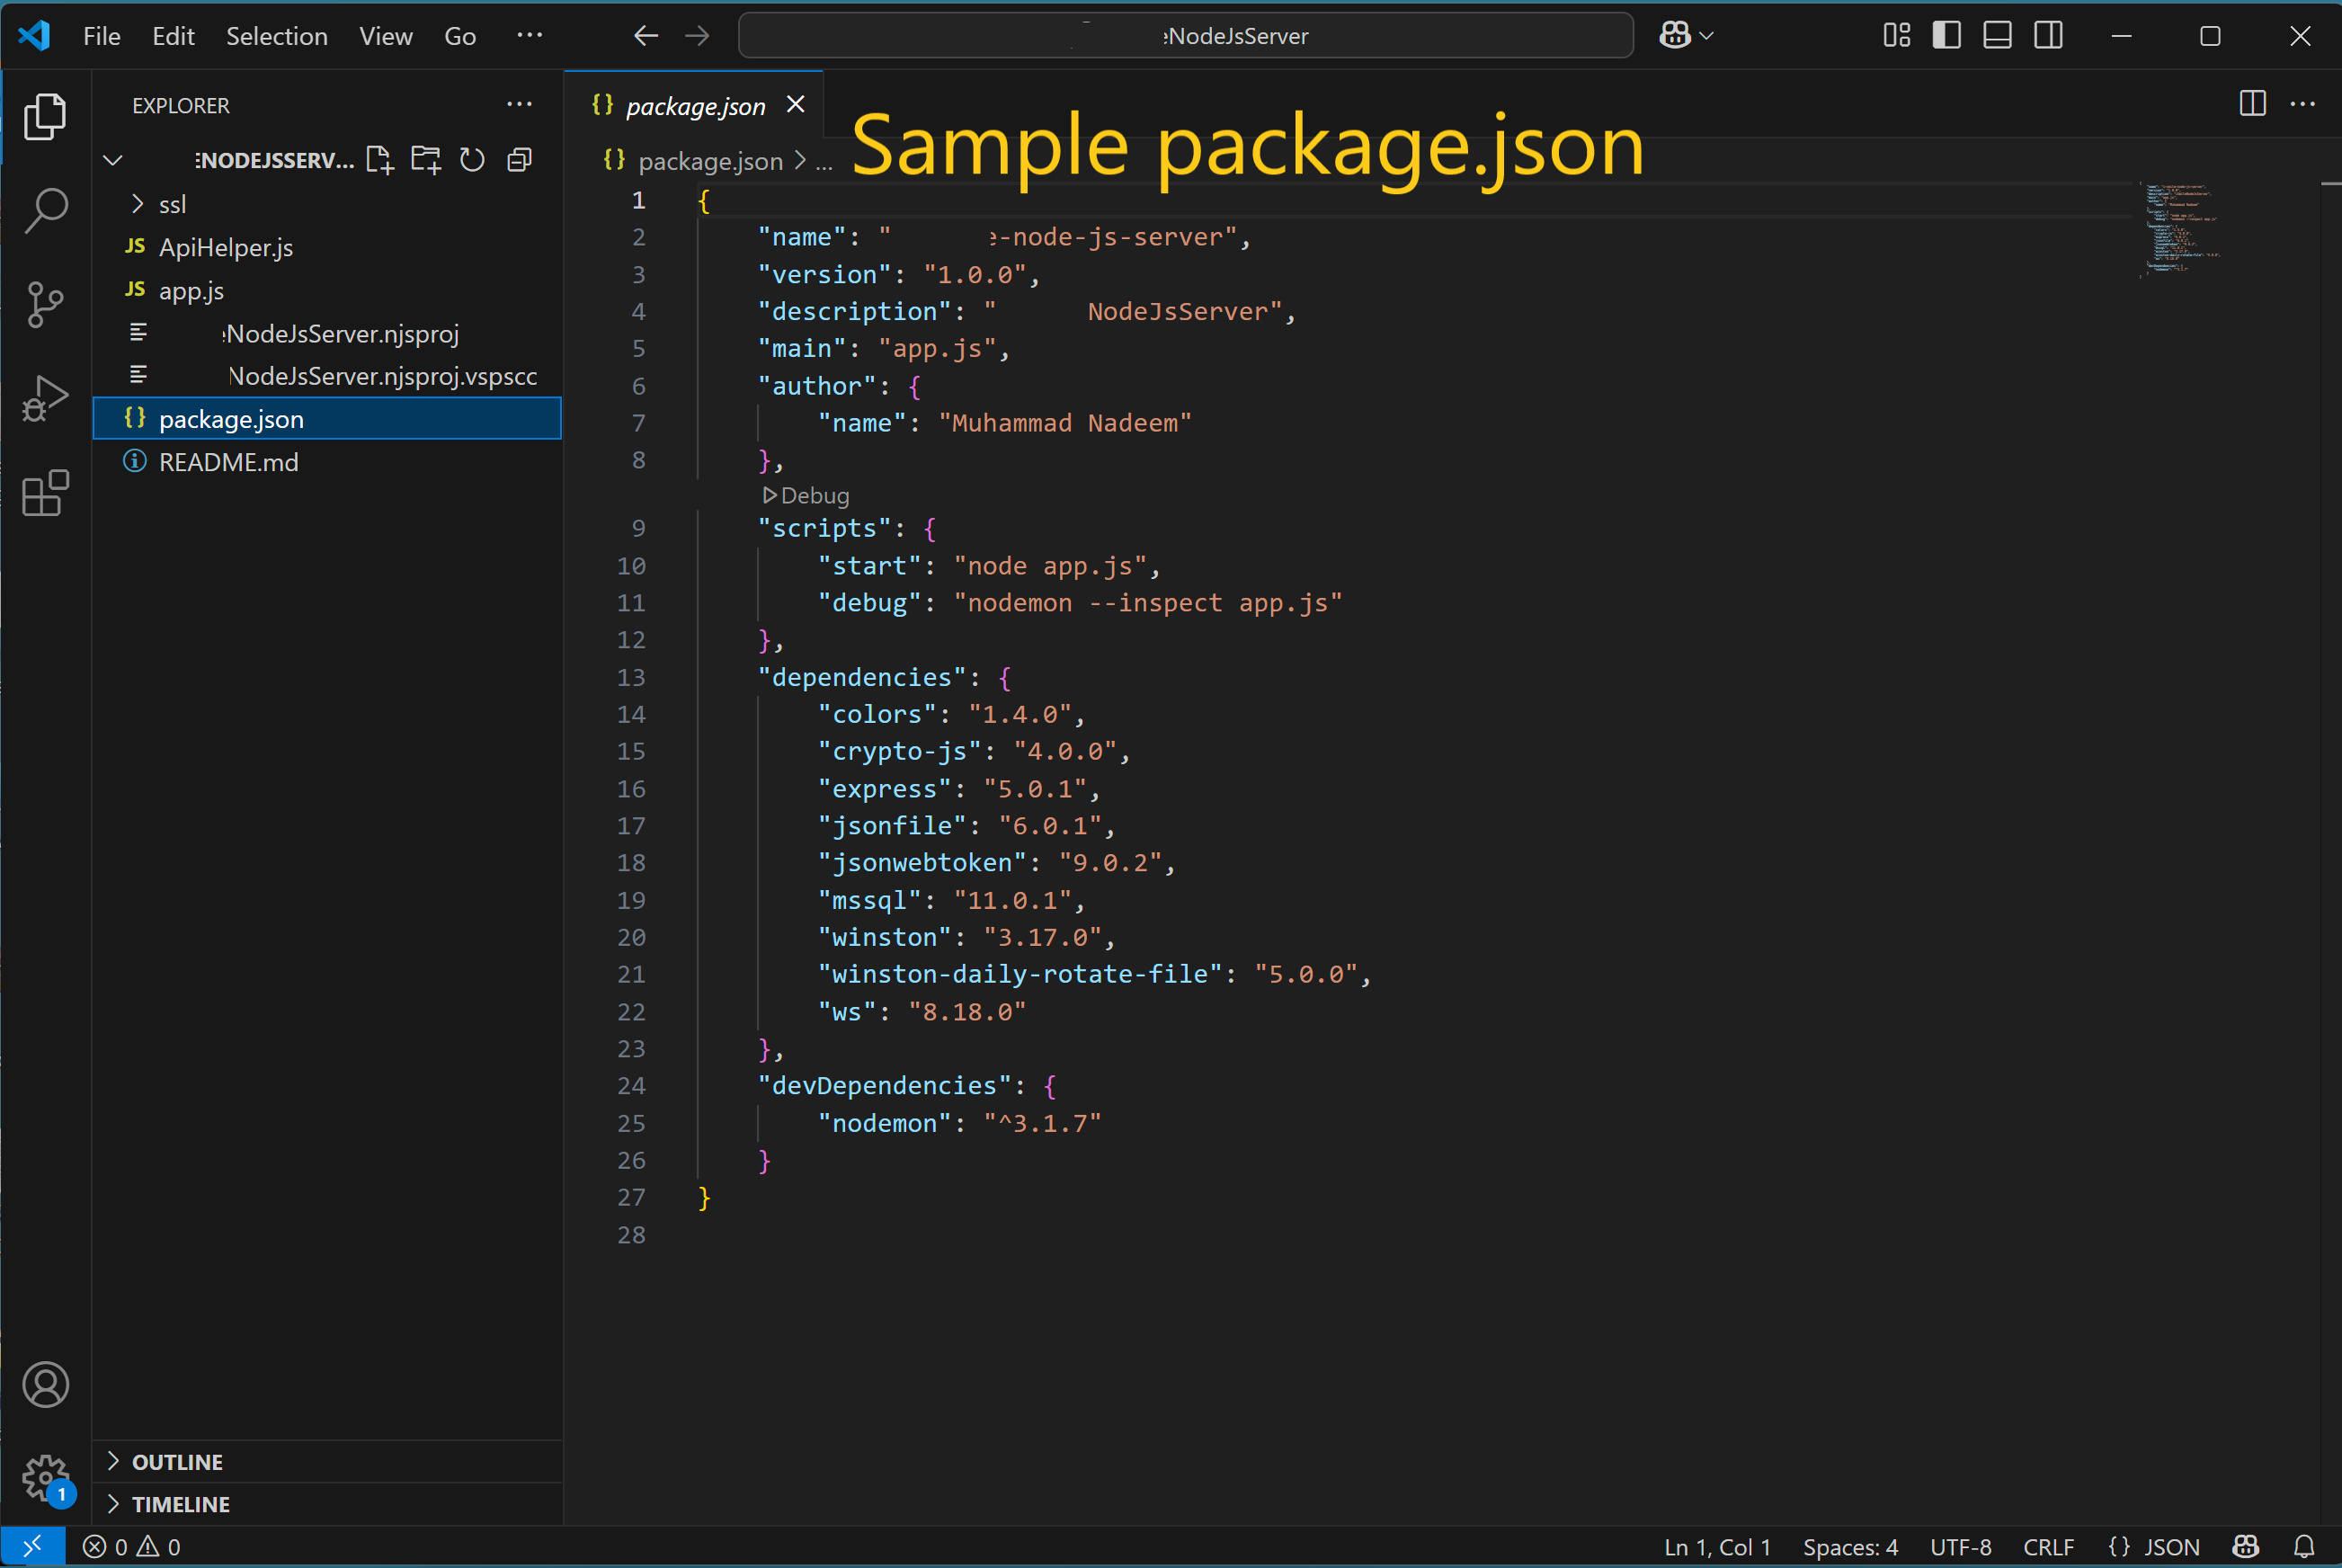Open the View menu
Viewport: 2342px width, 1568px height.
click(386, 36)
